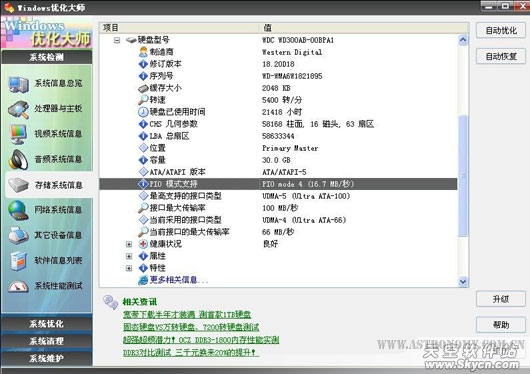This screenshot has height=374, width=530.
Task: Click info icon beside 容量
Action: pos(143,160)
